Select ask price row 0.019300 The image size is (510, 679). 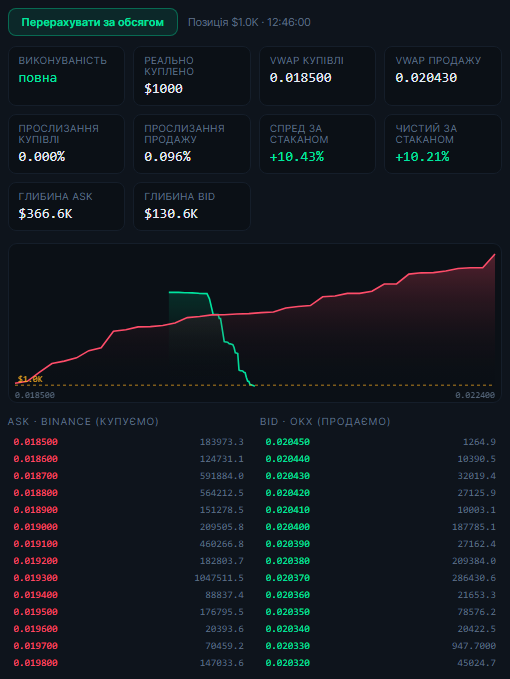126,578
